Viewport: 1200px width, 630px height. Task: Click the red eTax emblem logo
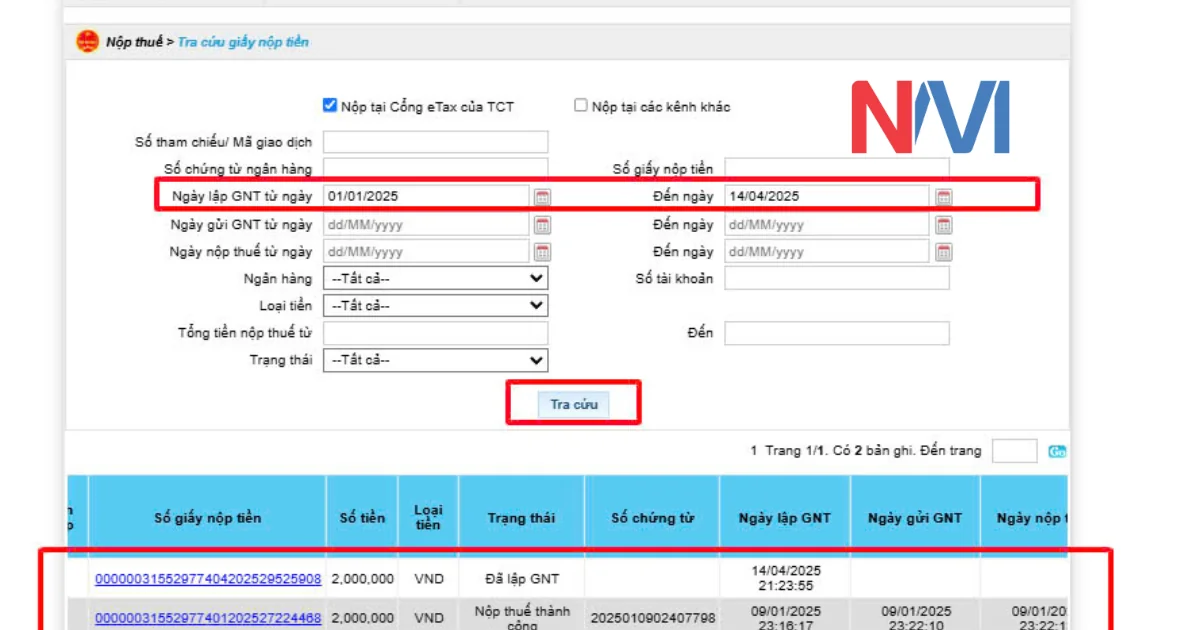pos(89,42)
